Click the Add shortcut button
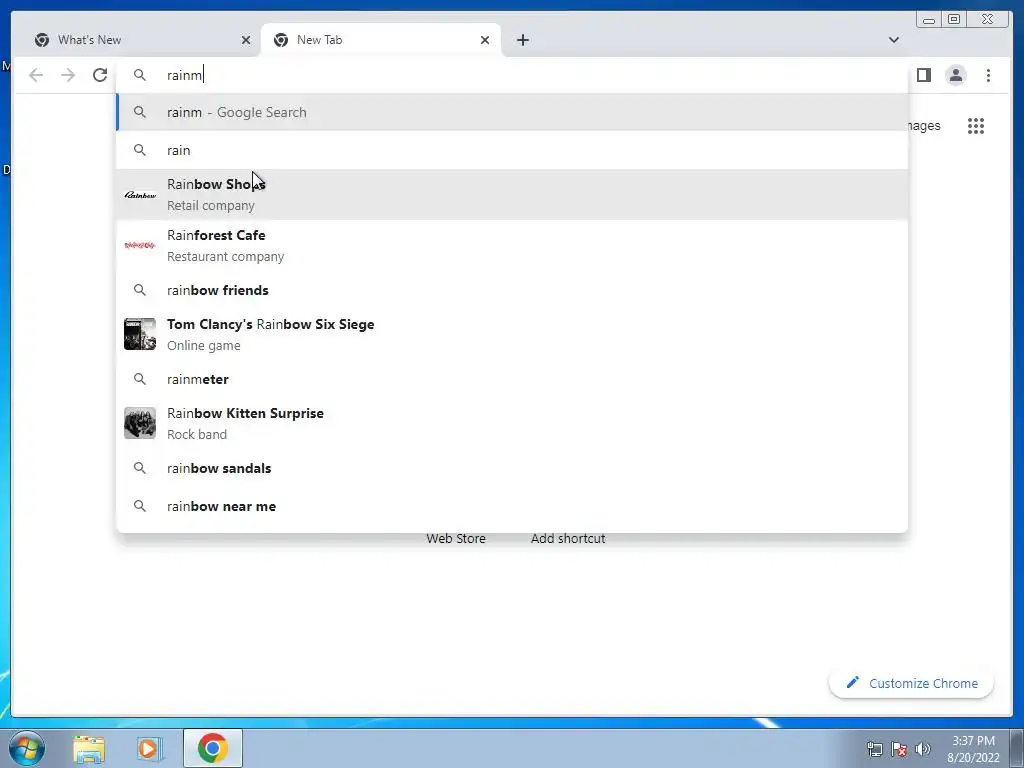The height and width of the screenshot is (768, 1024). pos(568,539)
